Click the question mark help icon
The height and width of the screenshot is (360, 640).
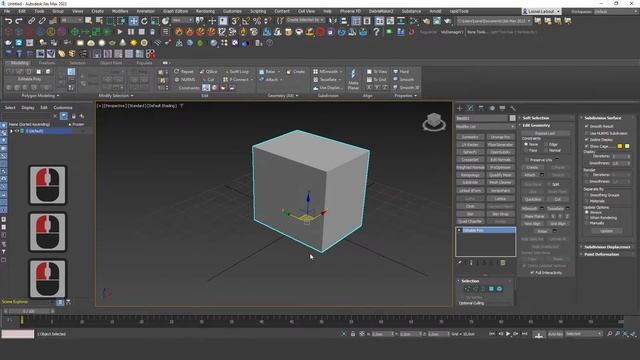coord(376,32)
